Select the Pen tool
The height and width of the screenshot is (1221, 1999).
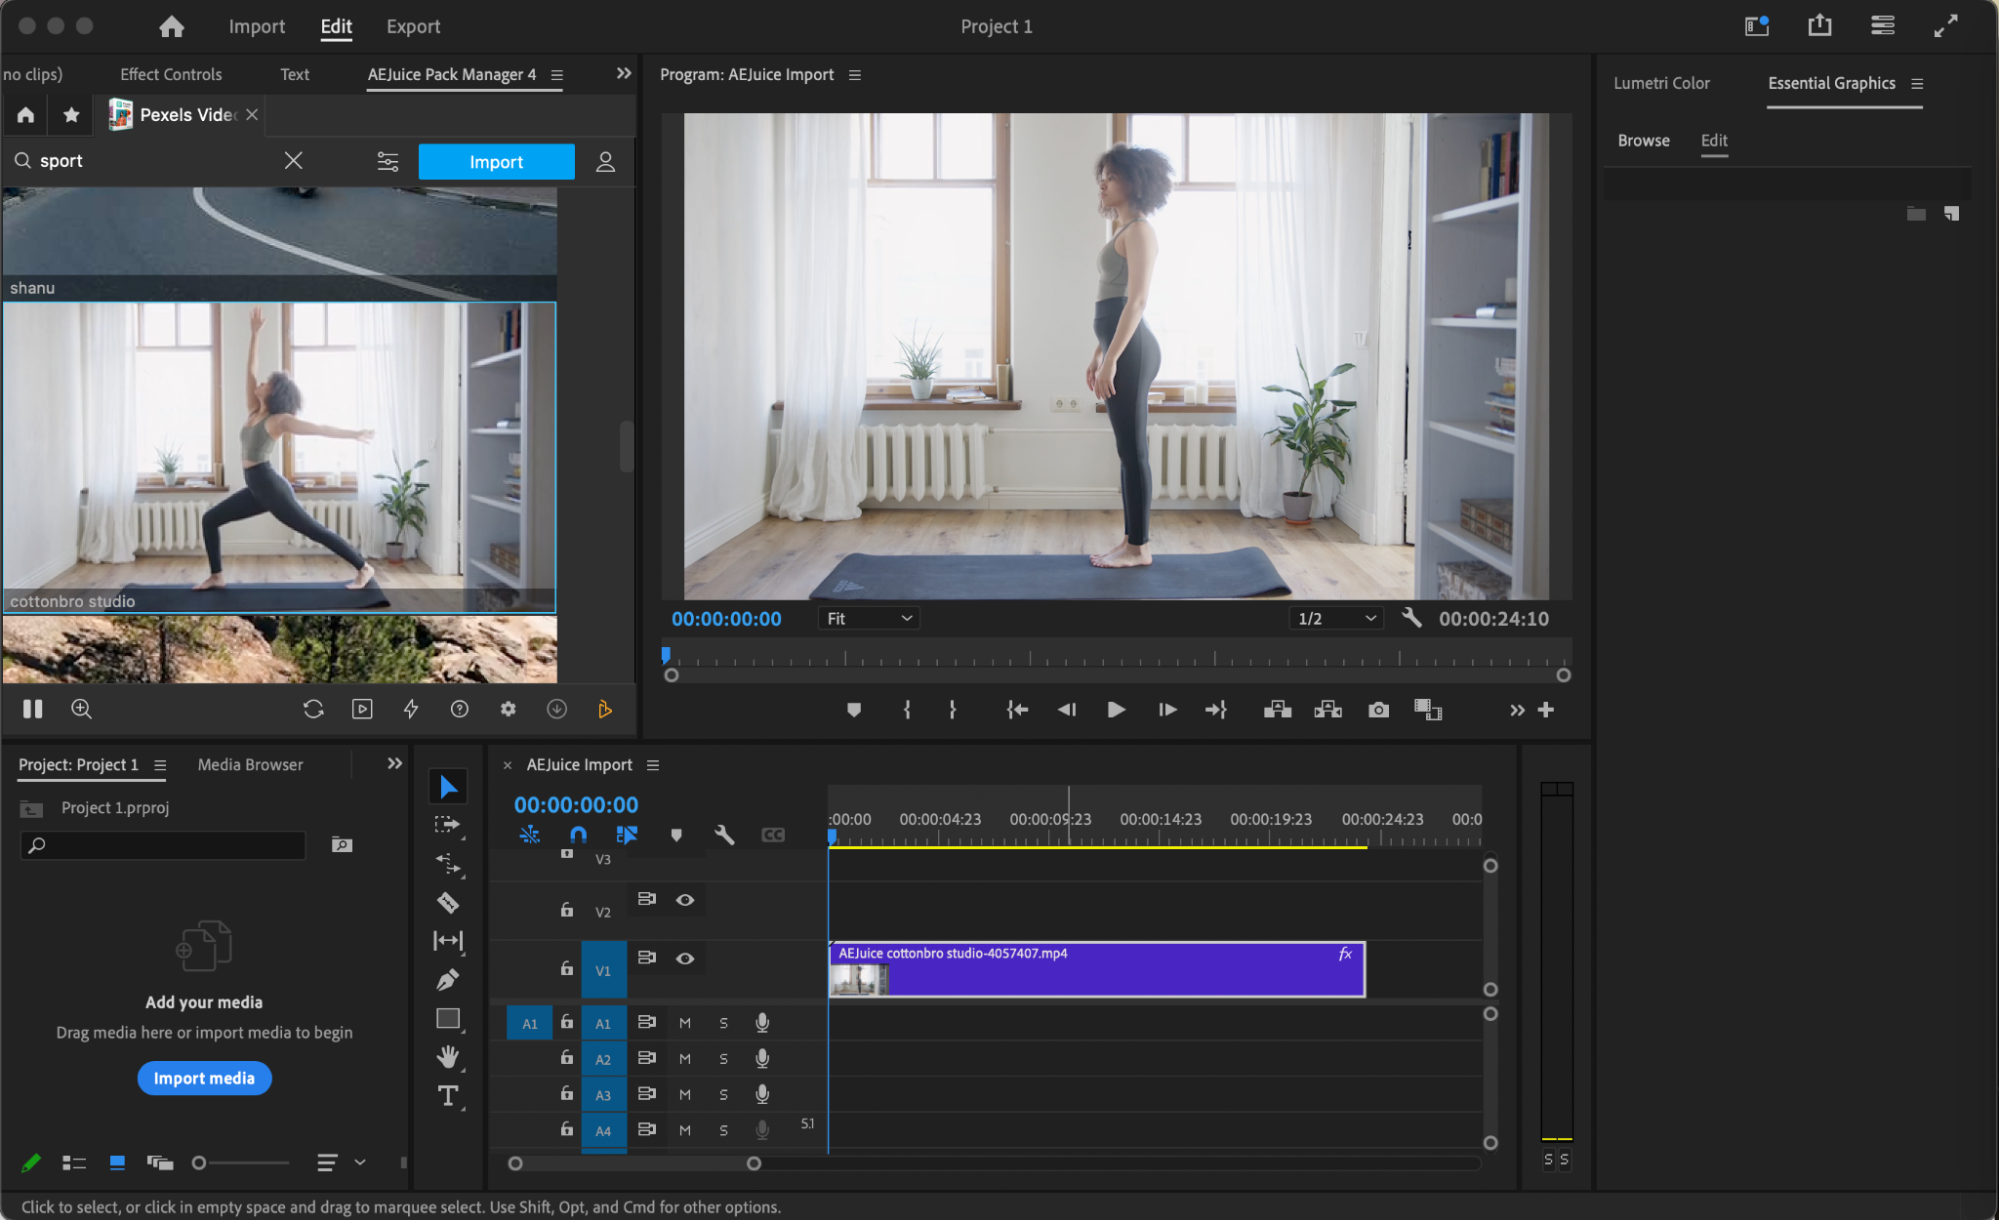click(448, 980)
